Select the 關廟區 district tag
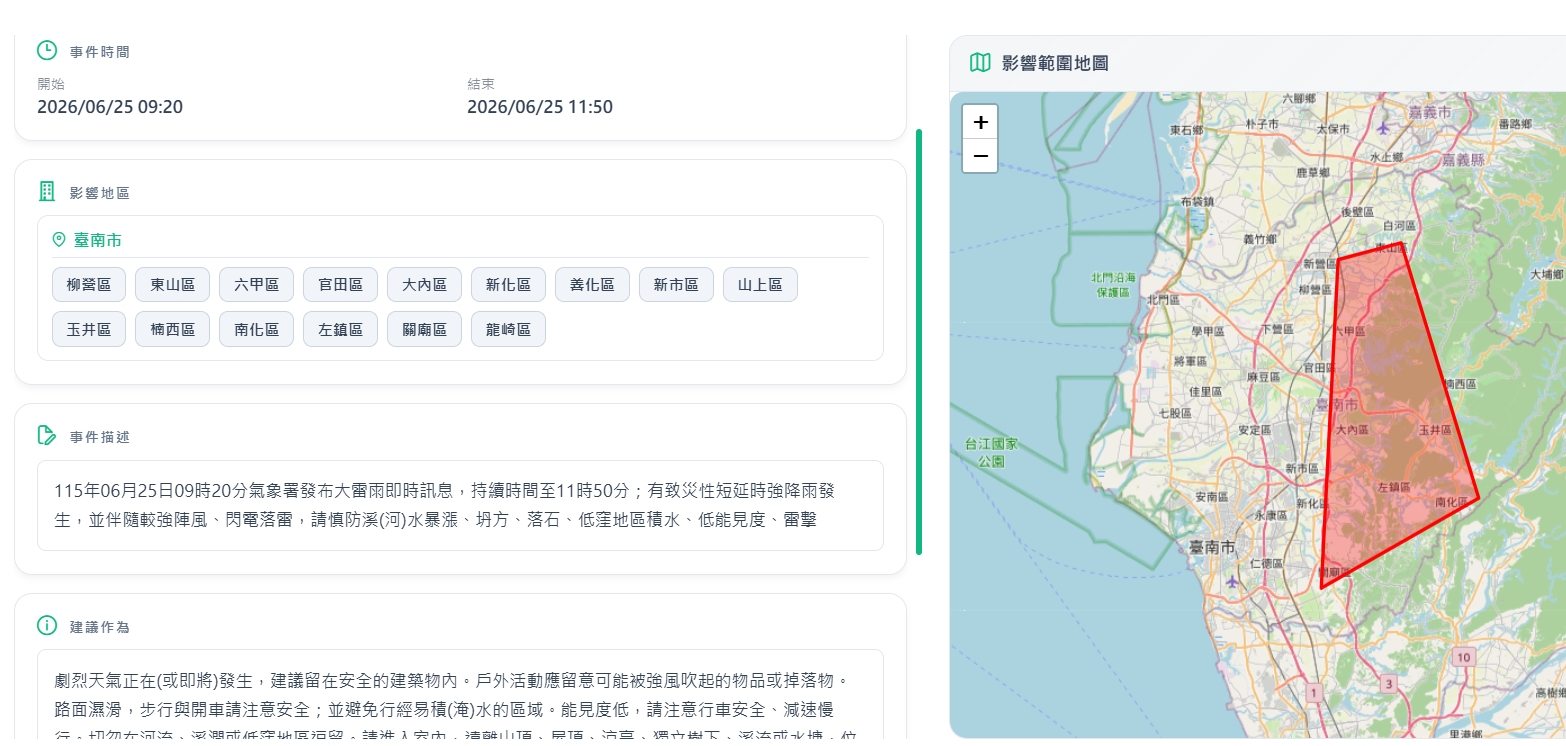Screen dimensions: 1566x746 pos(425,329)
